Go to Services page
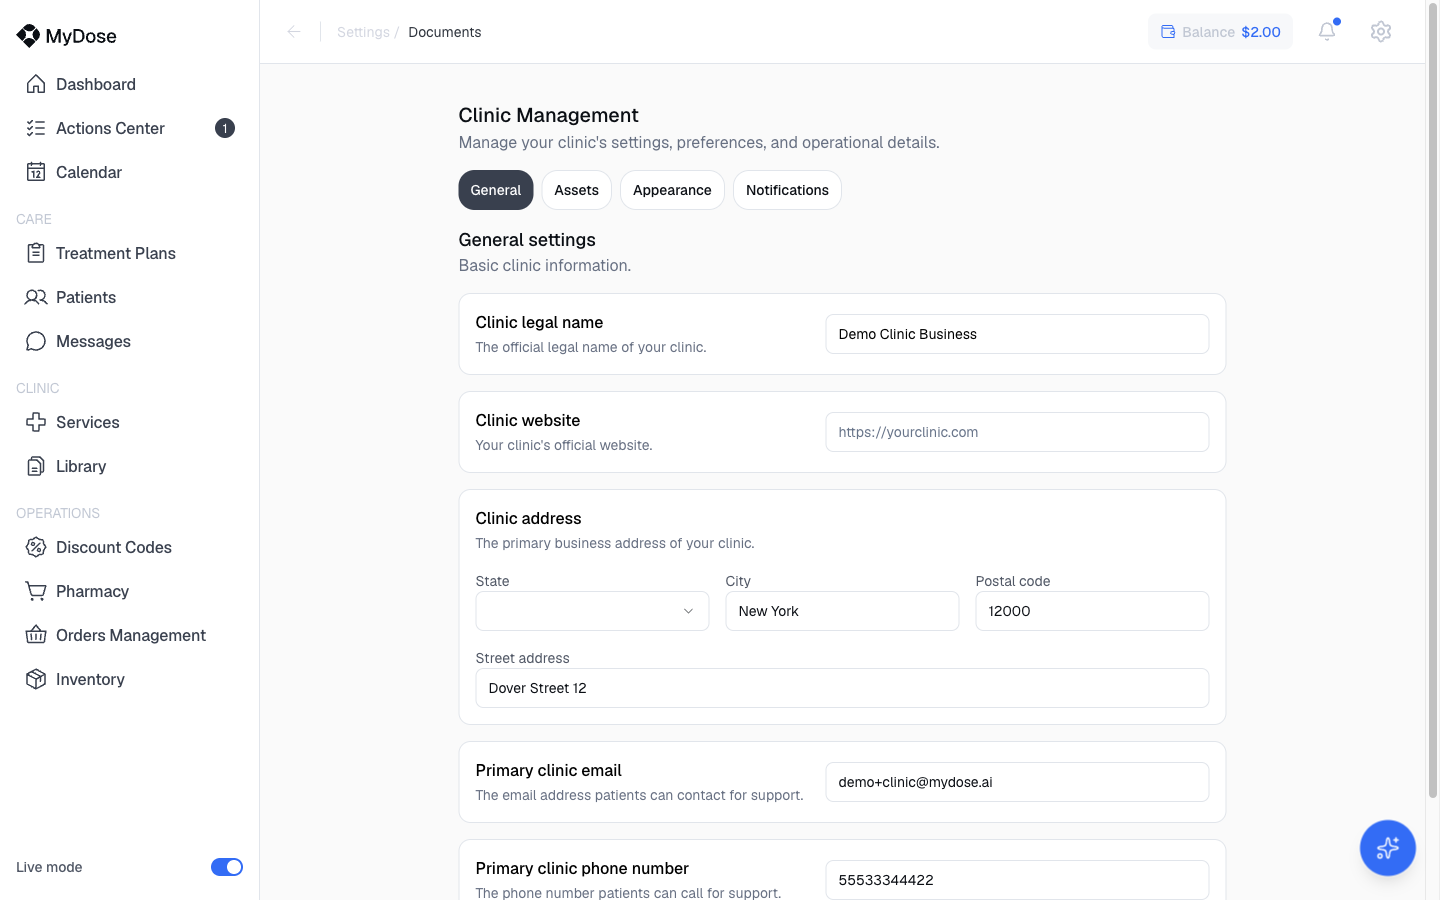1440x900 pixels. pyautogui.click(x=130, y=422)
